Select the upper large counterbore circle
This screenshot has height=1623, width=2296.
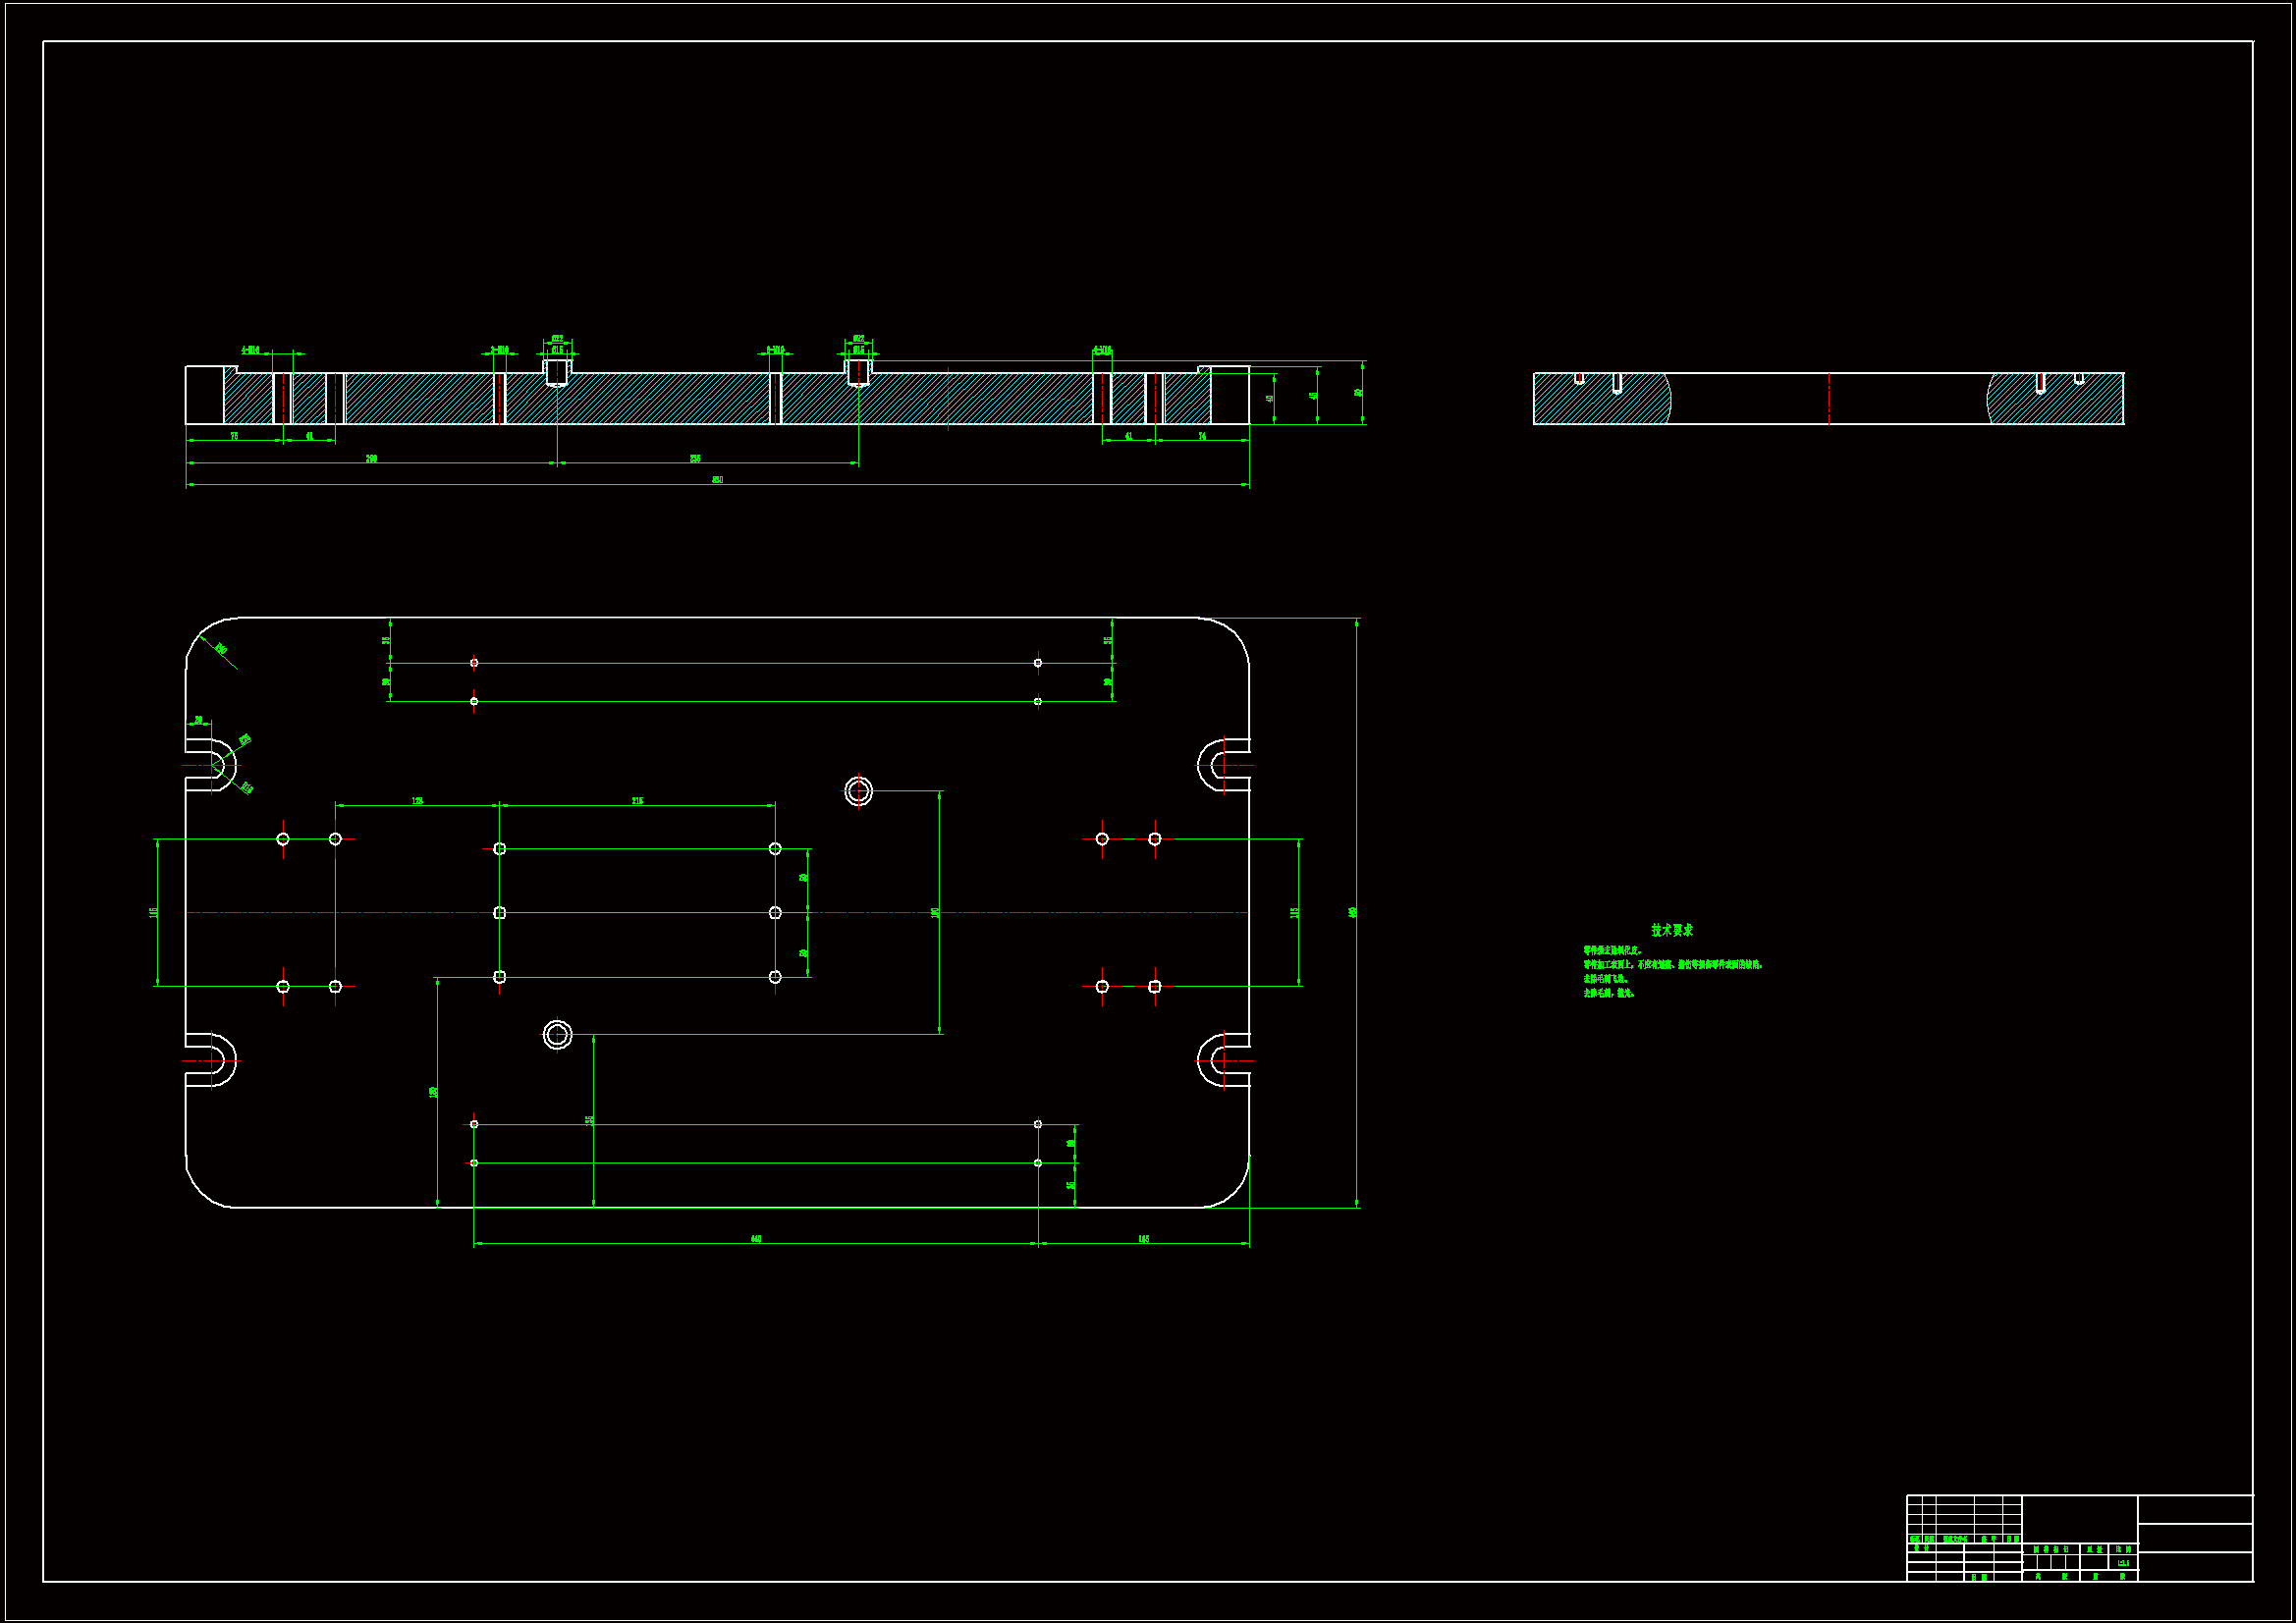click(x=858, y=791)
